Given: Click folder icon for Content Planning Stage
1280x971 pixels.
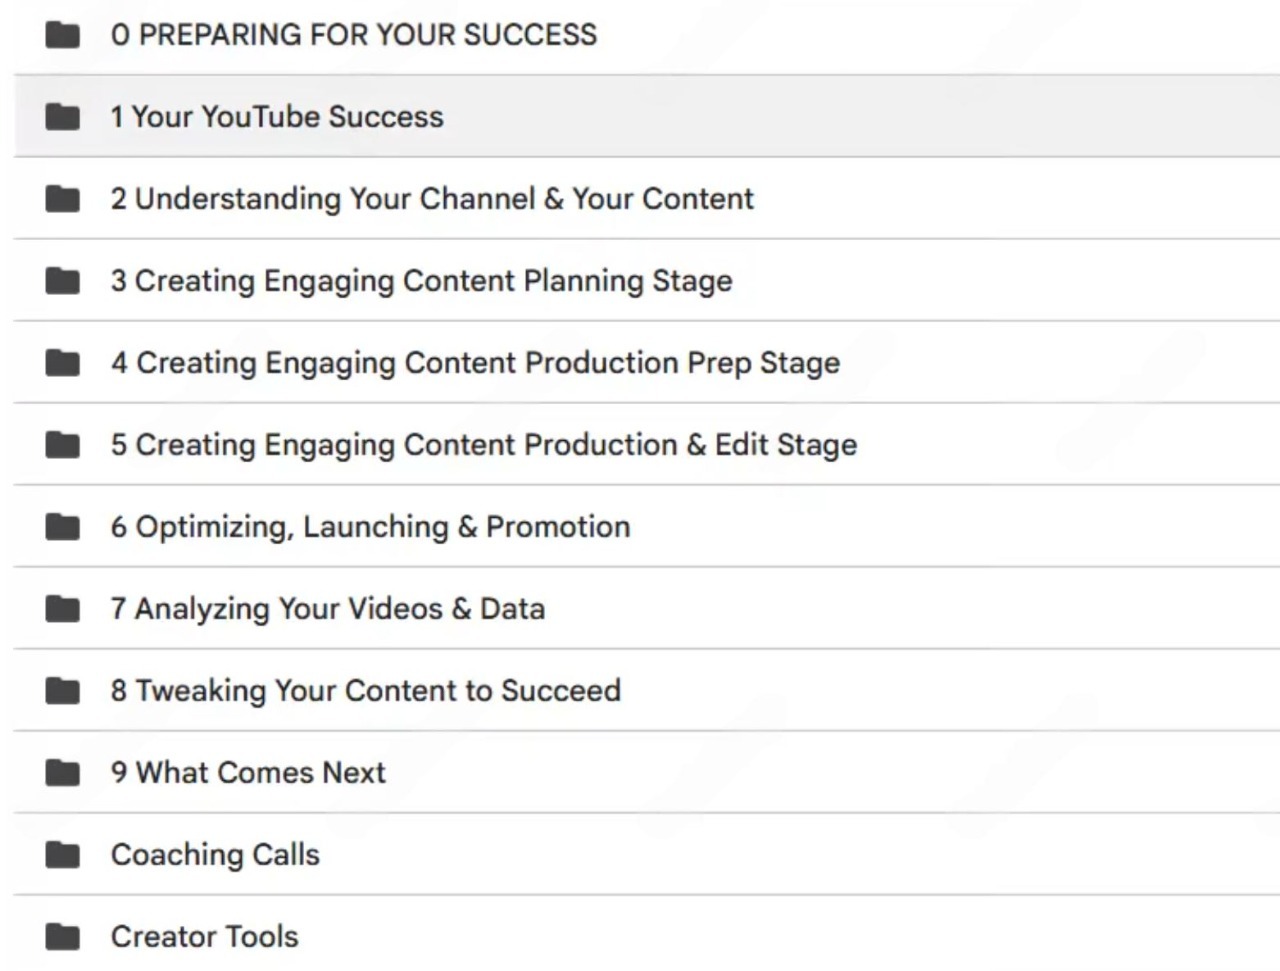Looking at the screenshot, I should tap(63, 281).
